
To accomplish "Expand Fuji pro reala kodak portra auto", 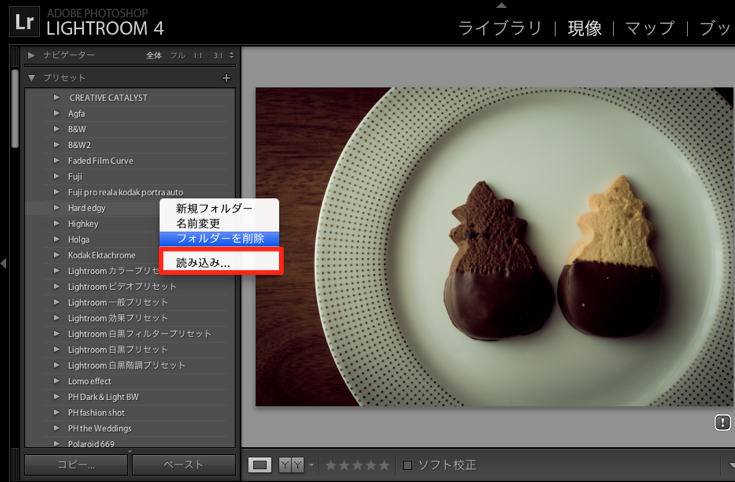I will tap(56, 192).
